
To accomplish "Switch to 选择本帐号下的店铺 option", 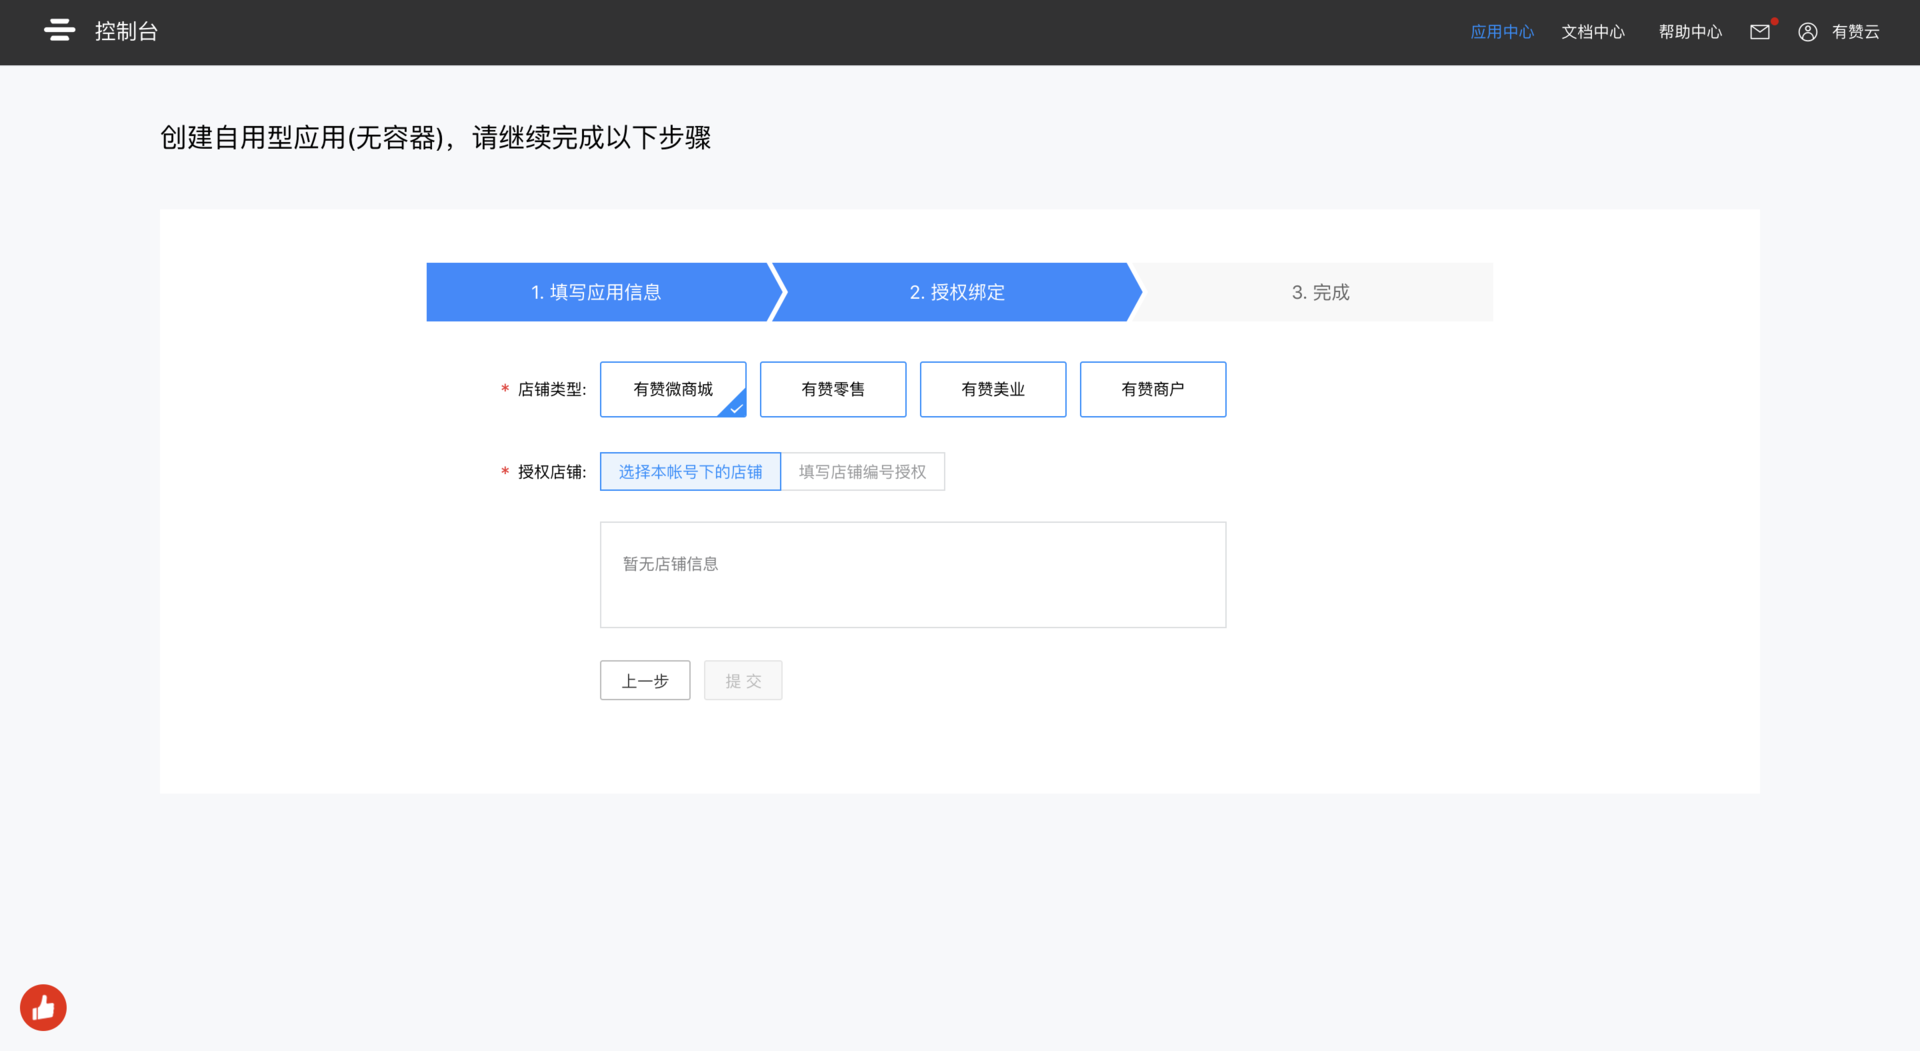I will pos(690,471).
